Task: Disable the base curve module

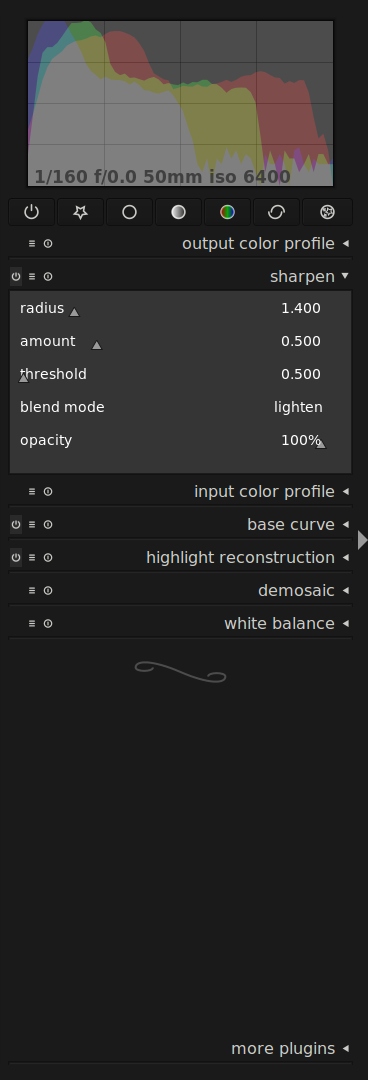Action: (16, 525)
